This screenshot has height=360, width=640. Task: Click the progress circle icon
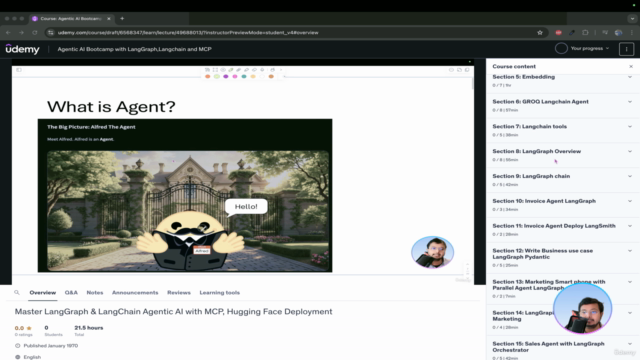tap(561, 49)
